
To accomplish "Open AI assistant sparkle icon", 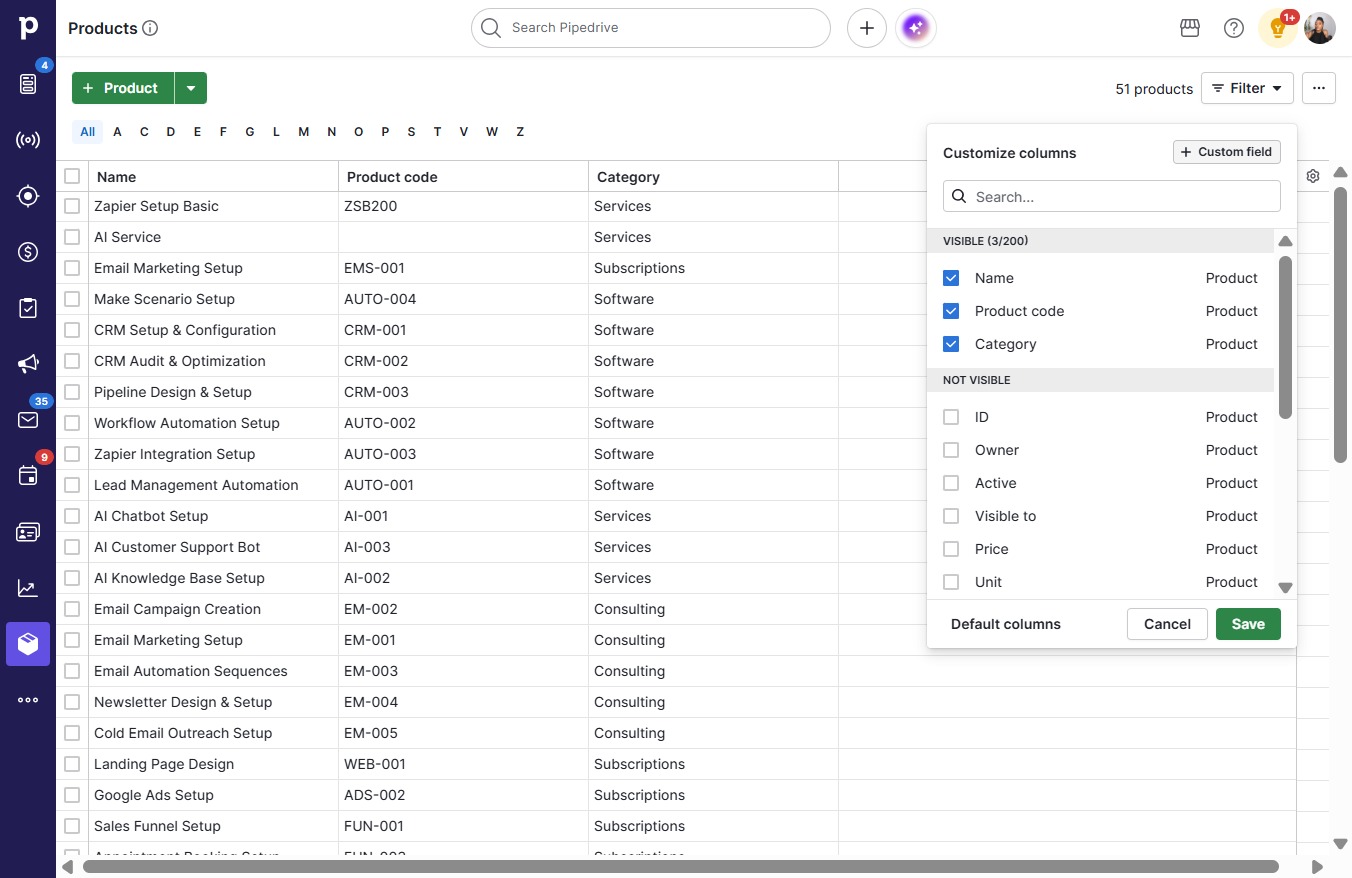I will point(916,28).
